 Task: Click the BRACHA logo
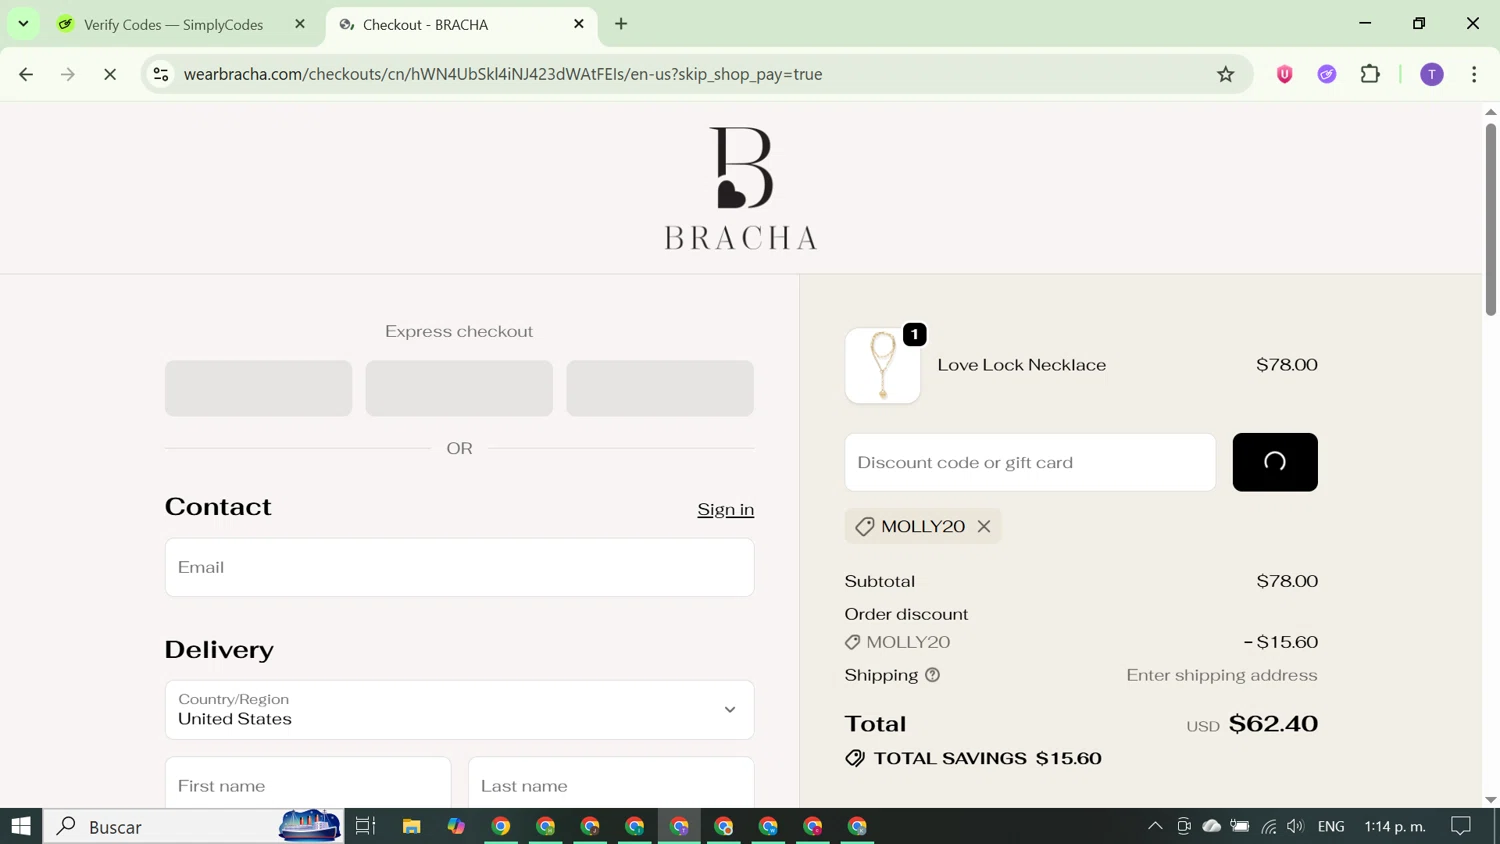741,188
